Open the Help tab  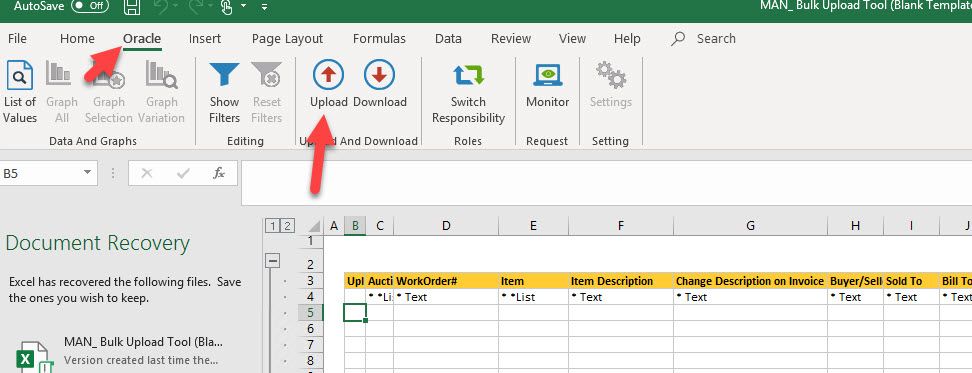pos(627,38)
